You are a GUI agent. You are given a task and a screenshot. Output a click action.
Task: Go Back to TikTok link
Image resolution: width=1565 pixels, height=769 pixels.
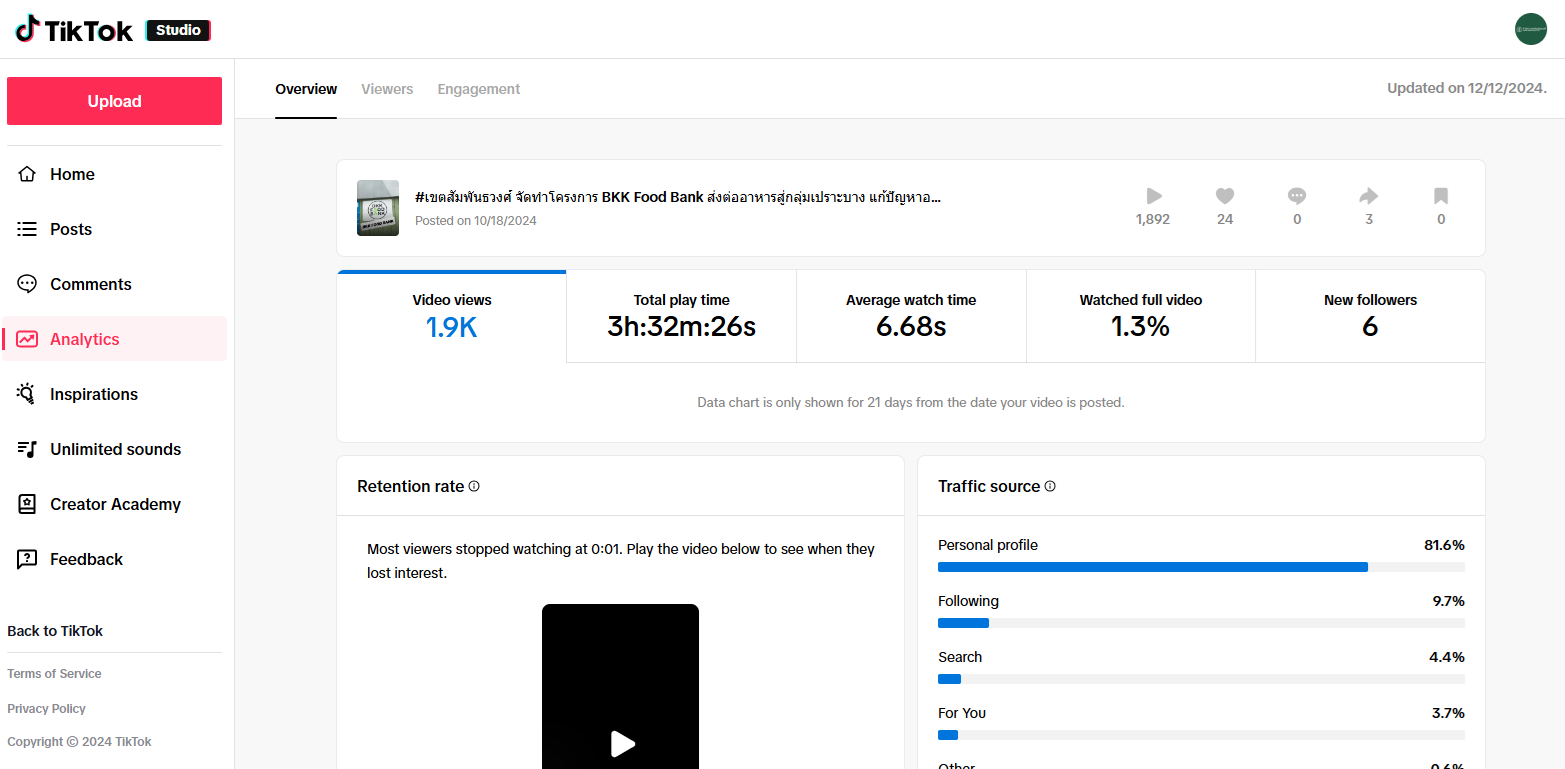(x=55, y=631)
